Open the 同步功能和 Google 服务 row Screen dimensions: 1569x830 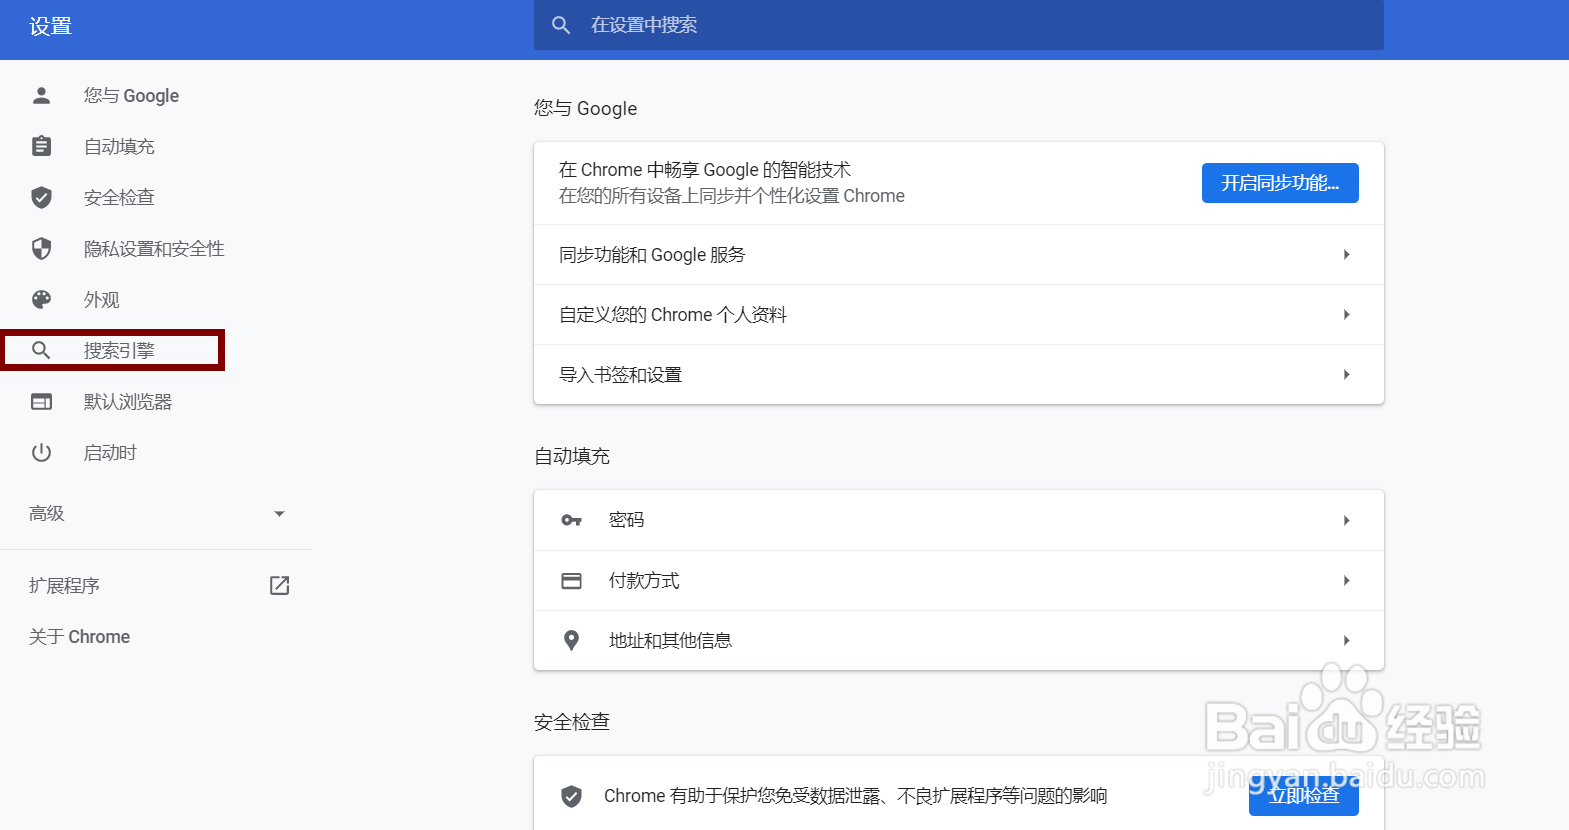coord(959,255)
